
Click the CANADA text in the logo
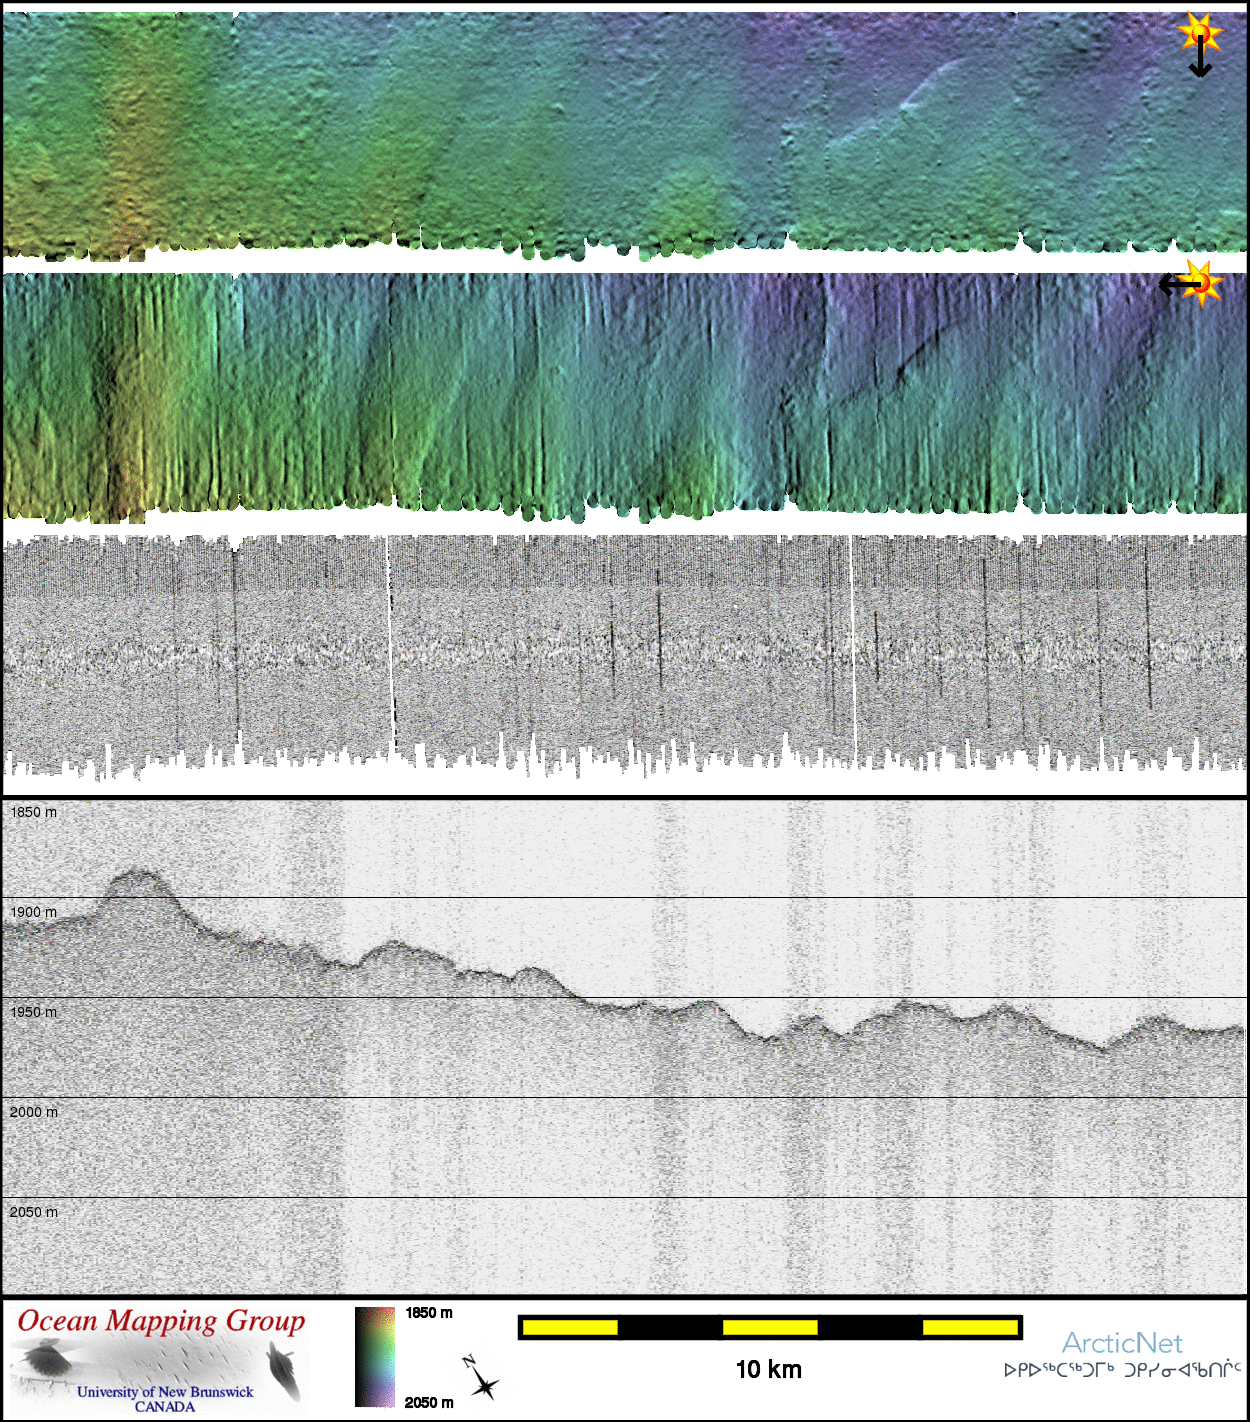(165, 1406)
